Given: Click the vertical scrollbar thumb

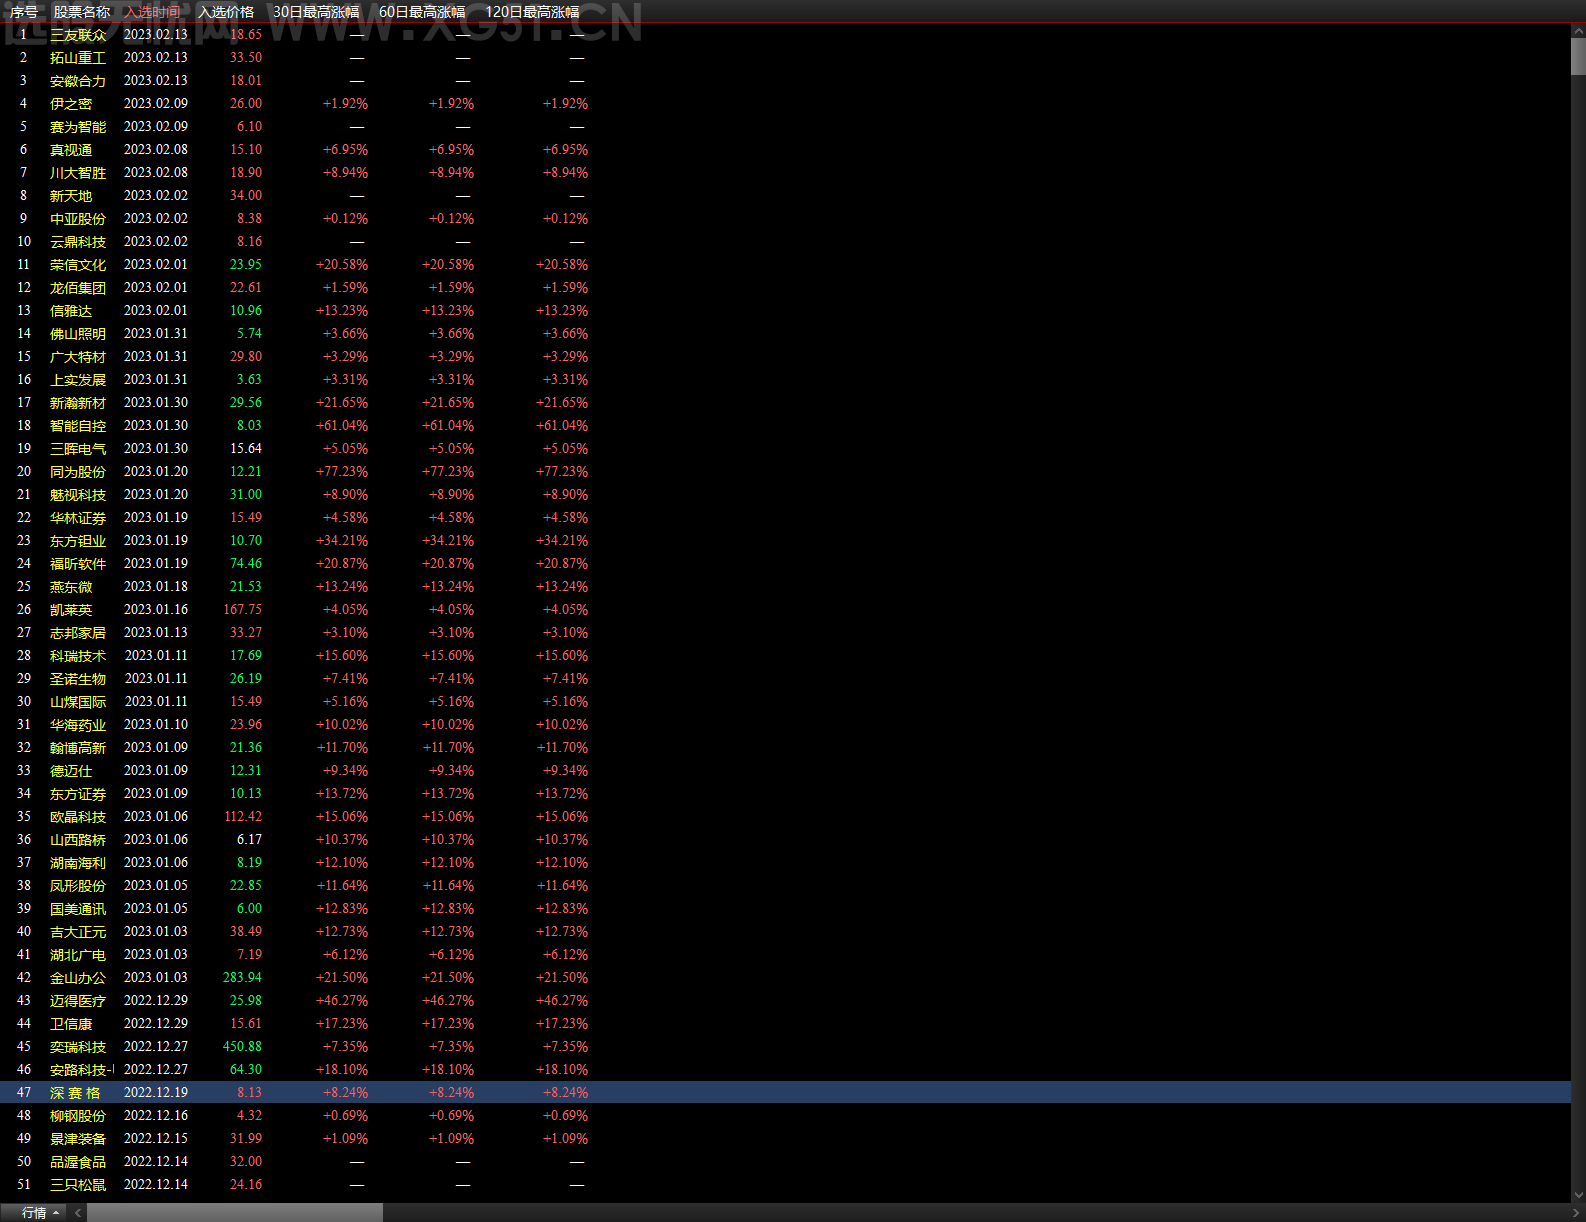Looking at the screenshot, I should click(1578, 57).
